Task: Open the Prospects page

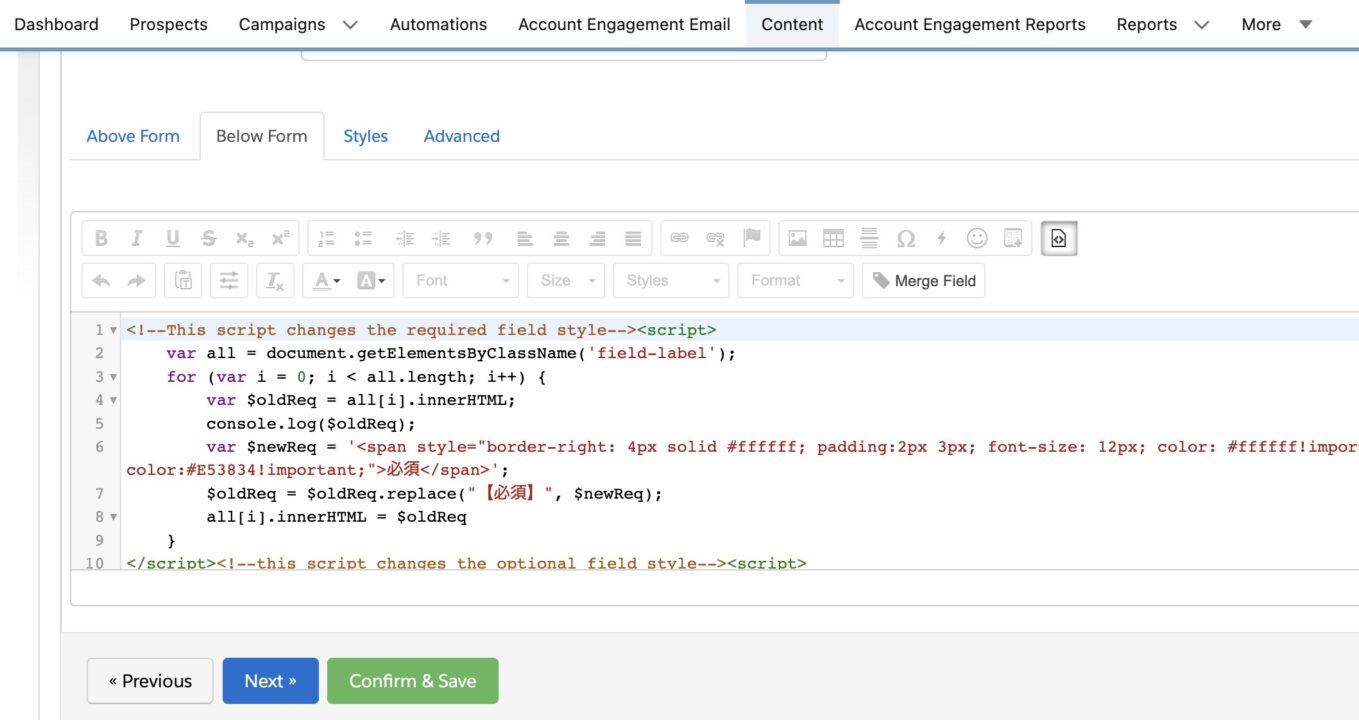Action: pyautogui.click(x=168, y=24)
